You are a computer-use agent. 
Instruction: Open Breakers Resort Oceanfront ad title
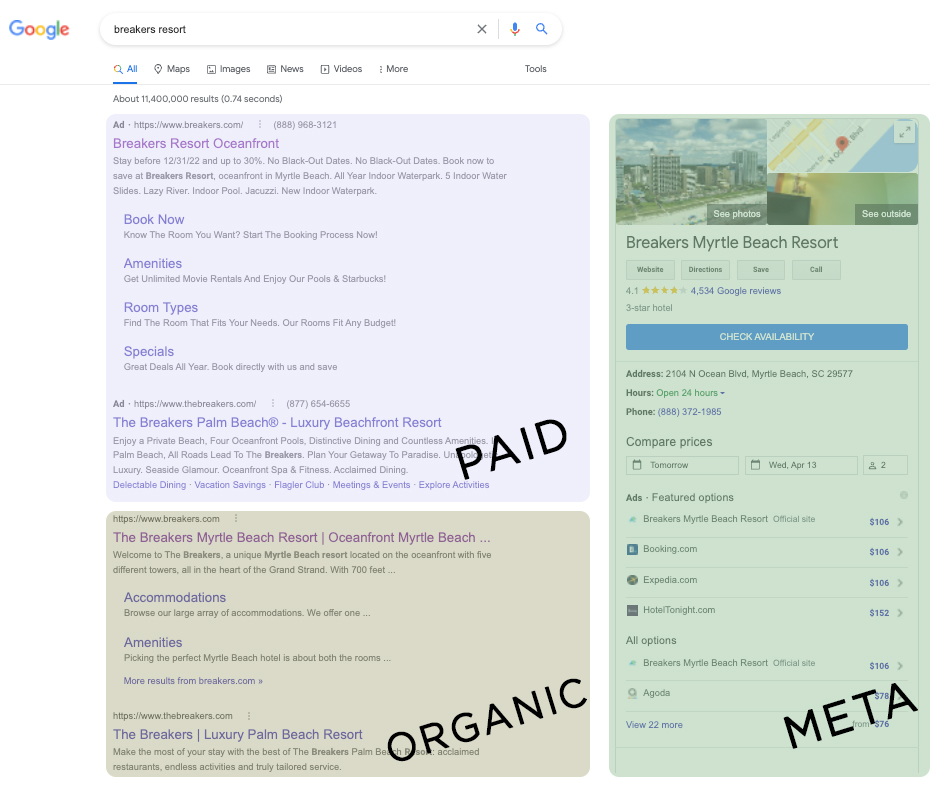point(196,144)
